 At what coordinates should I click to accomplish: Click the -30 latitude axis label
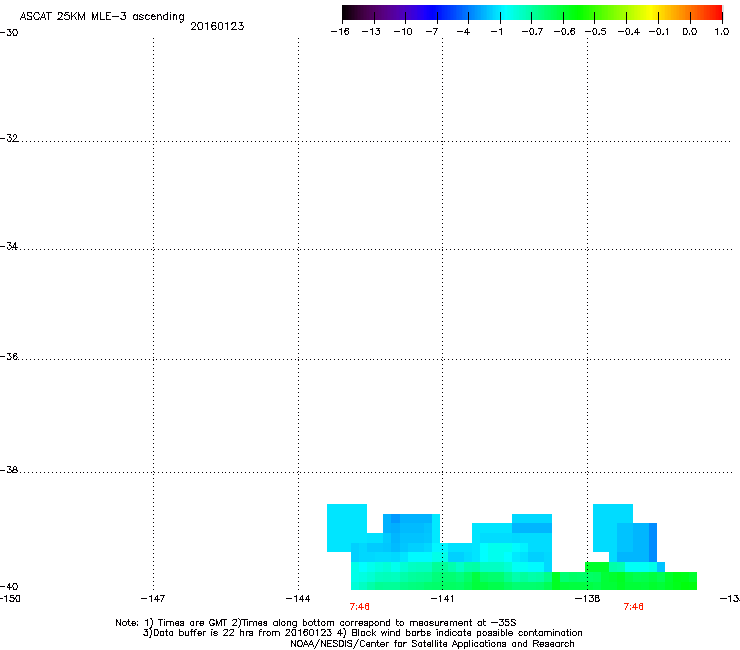[9, 33]
